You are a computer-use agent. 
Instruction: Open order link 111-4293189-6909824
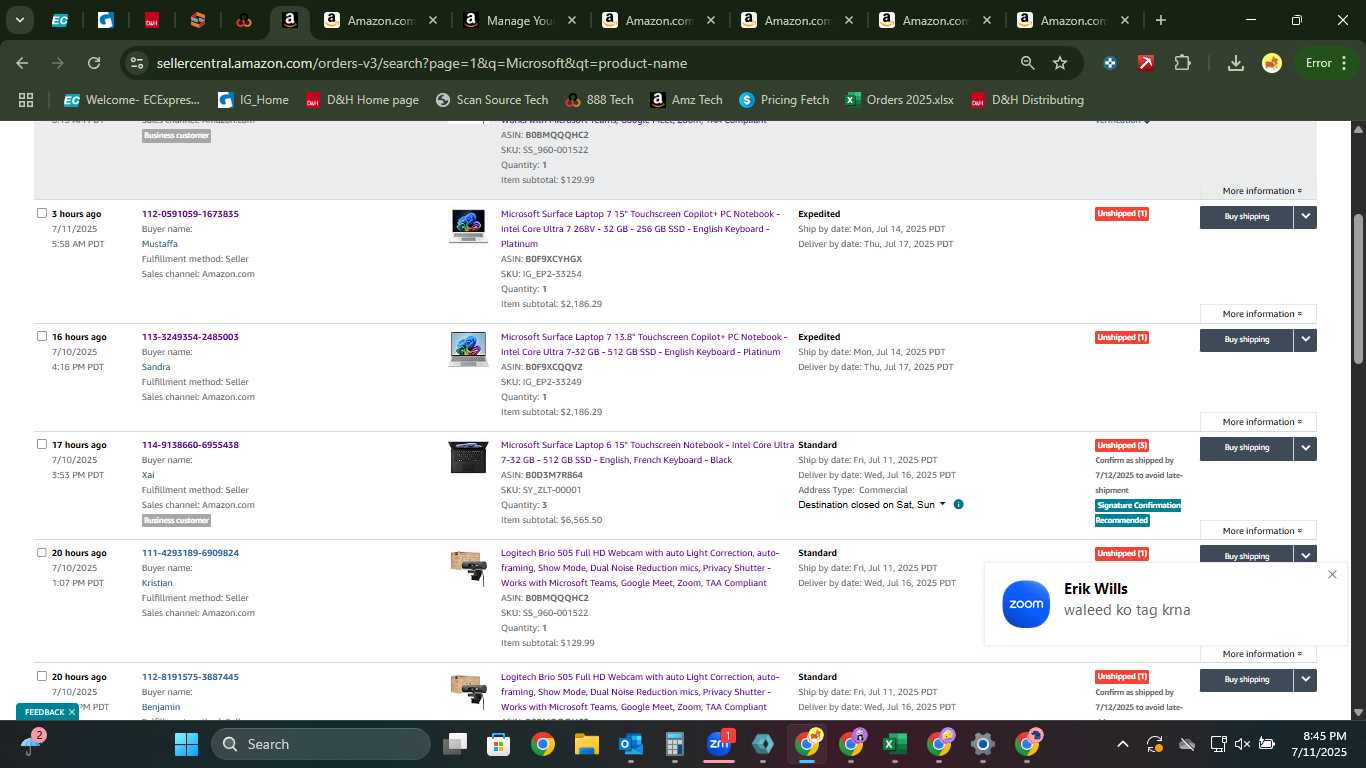coord(190,553)
